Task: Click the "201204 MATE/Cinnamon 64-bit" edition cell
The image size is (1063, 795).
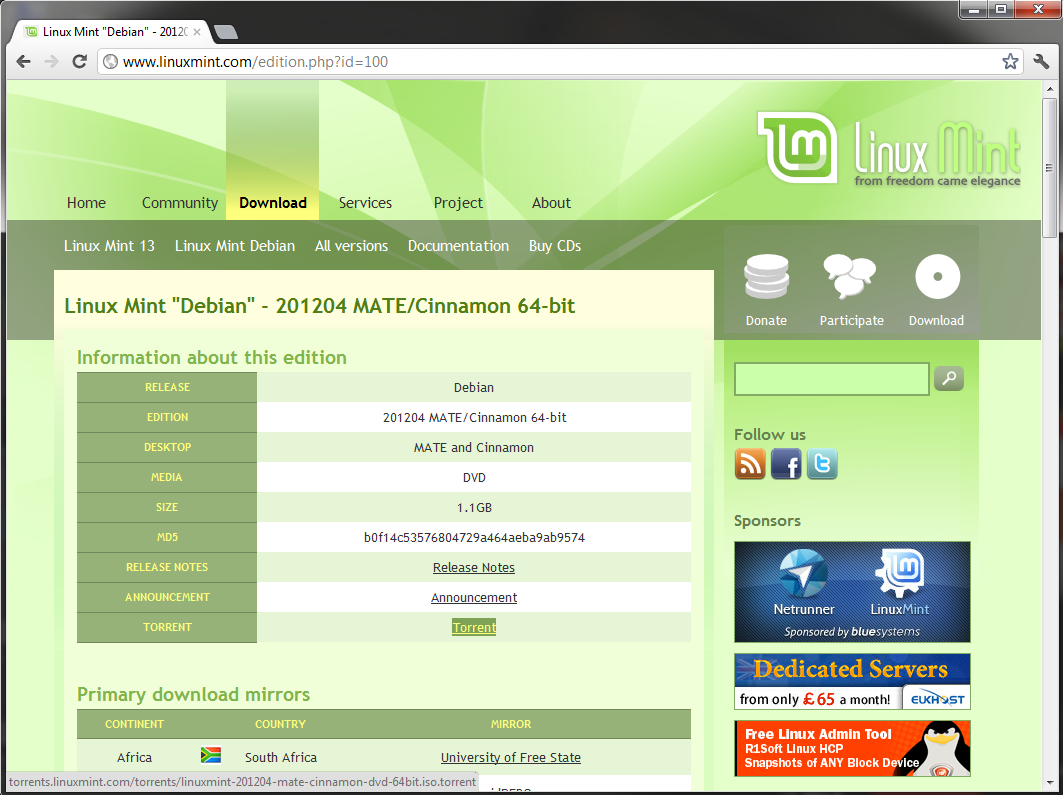Action: coord(474,417)
